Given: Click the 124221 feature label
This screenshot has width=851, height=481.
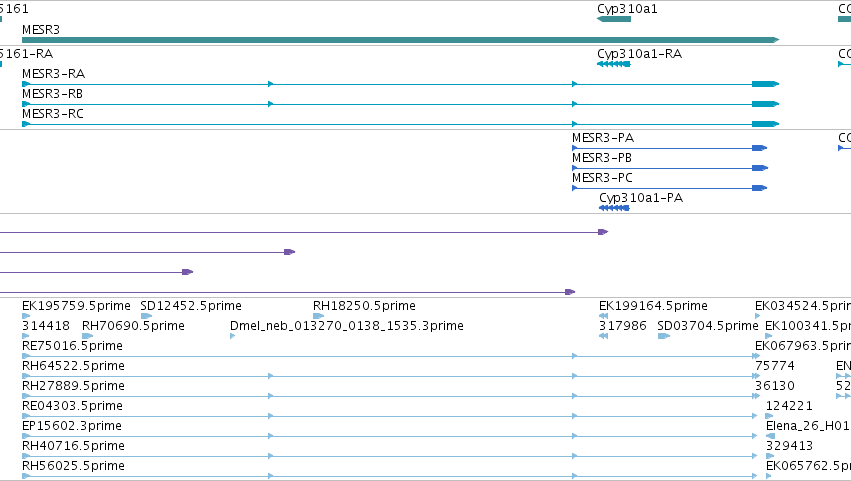Looking at the screenshot, I should pyautogui.click(x=789, y=406).
